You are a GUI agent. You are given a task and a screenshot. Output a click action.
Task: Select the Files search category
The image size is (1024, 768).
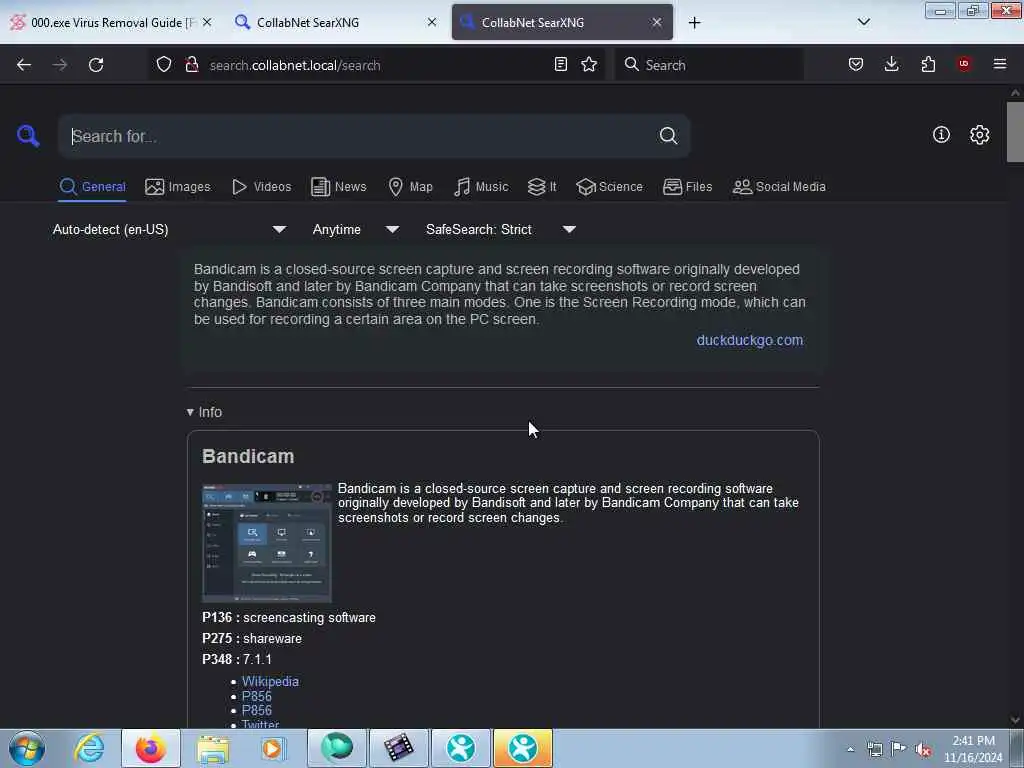click(687, 187)
